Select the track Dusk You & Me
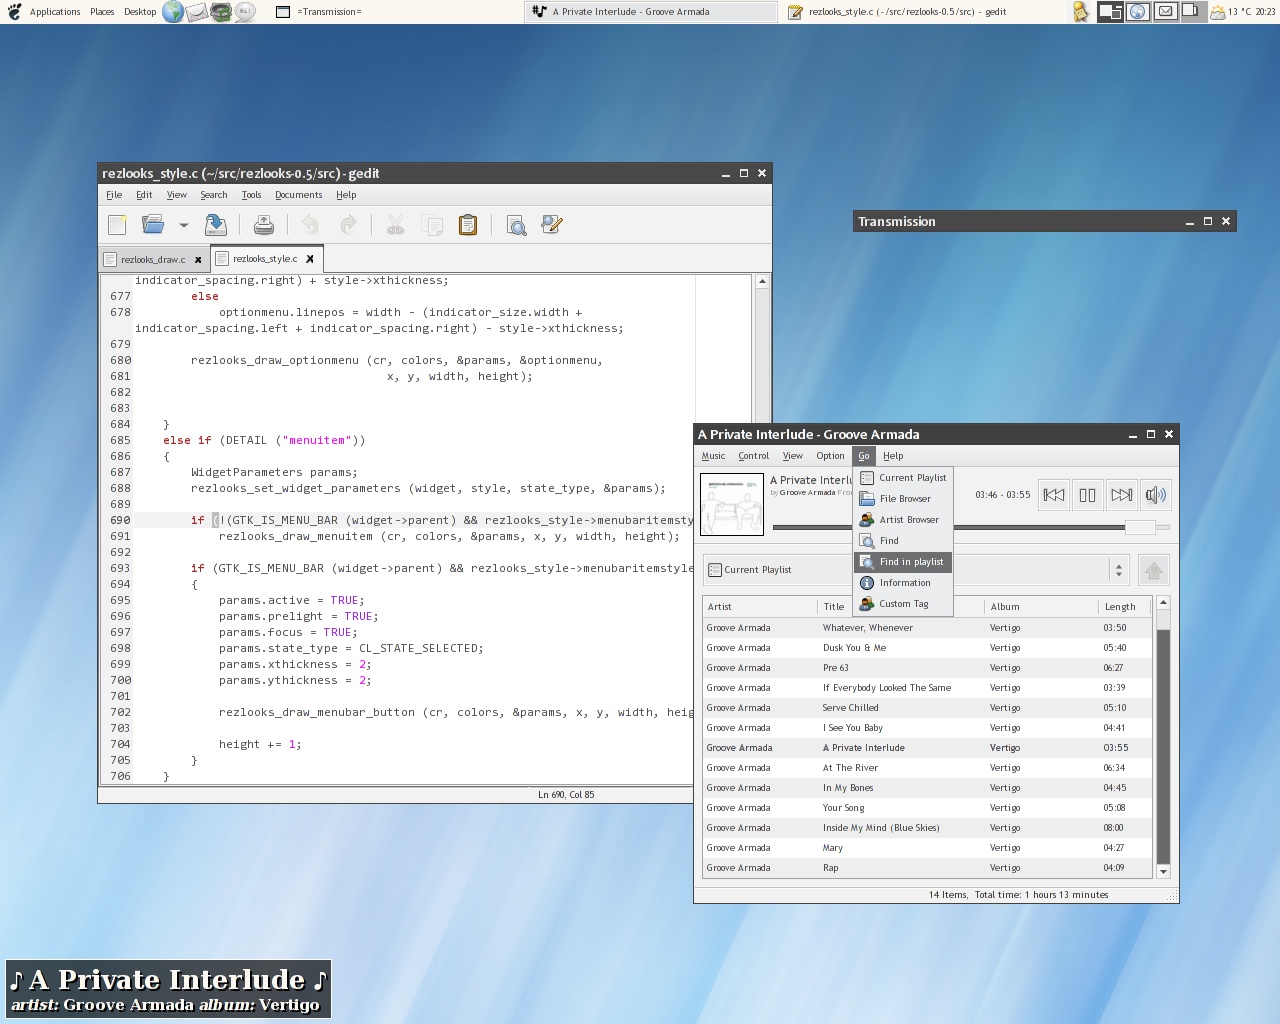Screen dimensions: 1280x1024 tap(928, 648)
